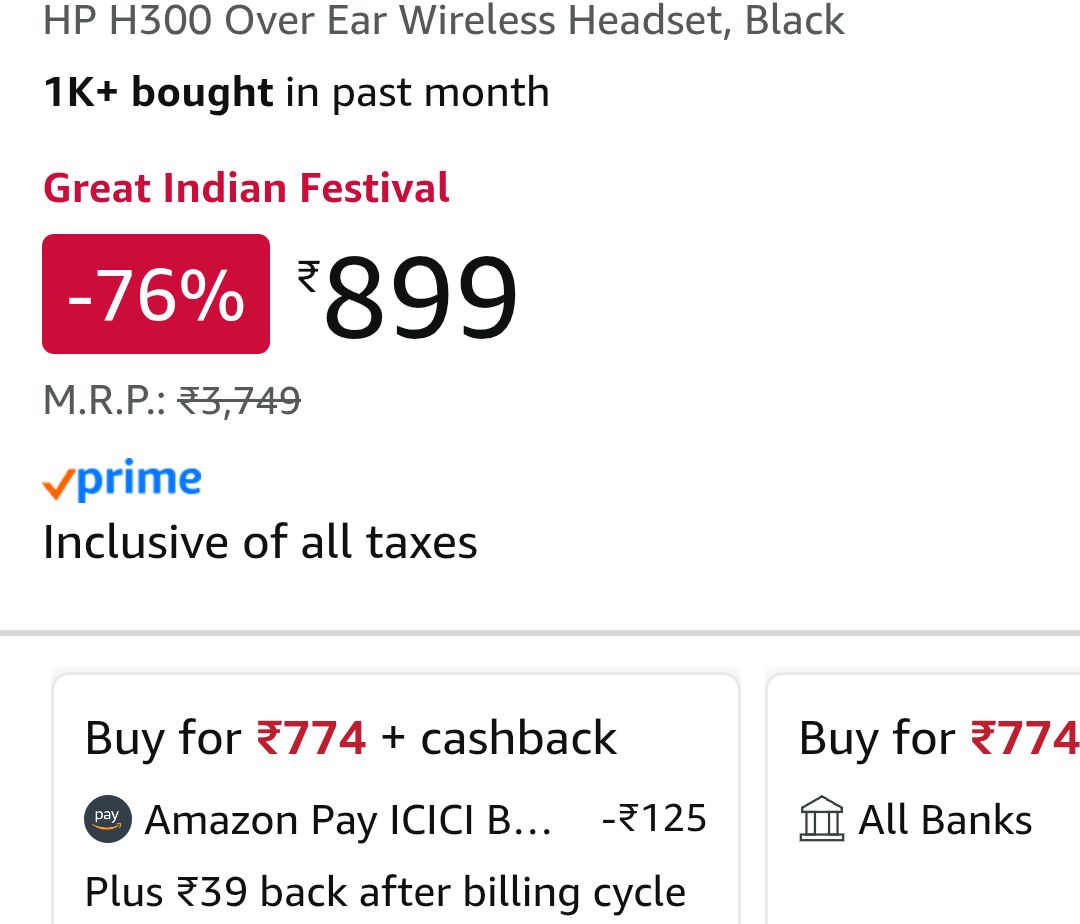
Task: Tap the red ₹774 price in first offer
Action: pos(311,739)
